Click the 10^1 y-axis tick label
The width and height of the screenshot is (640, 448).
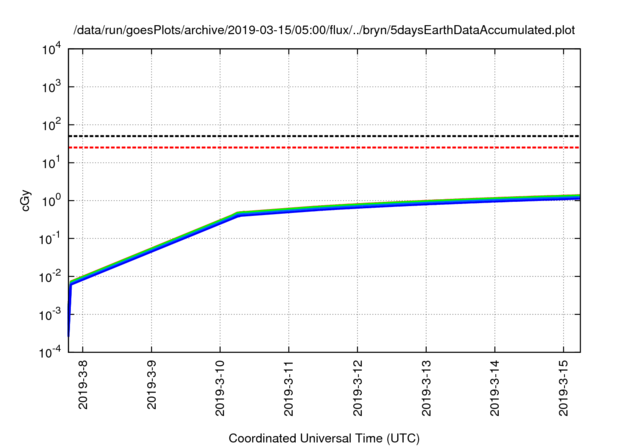[51, 163]
